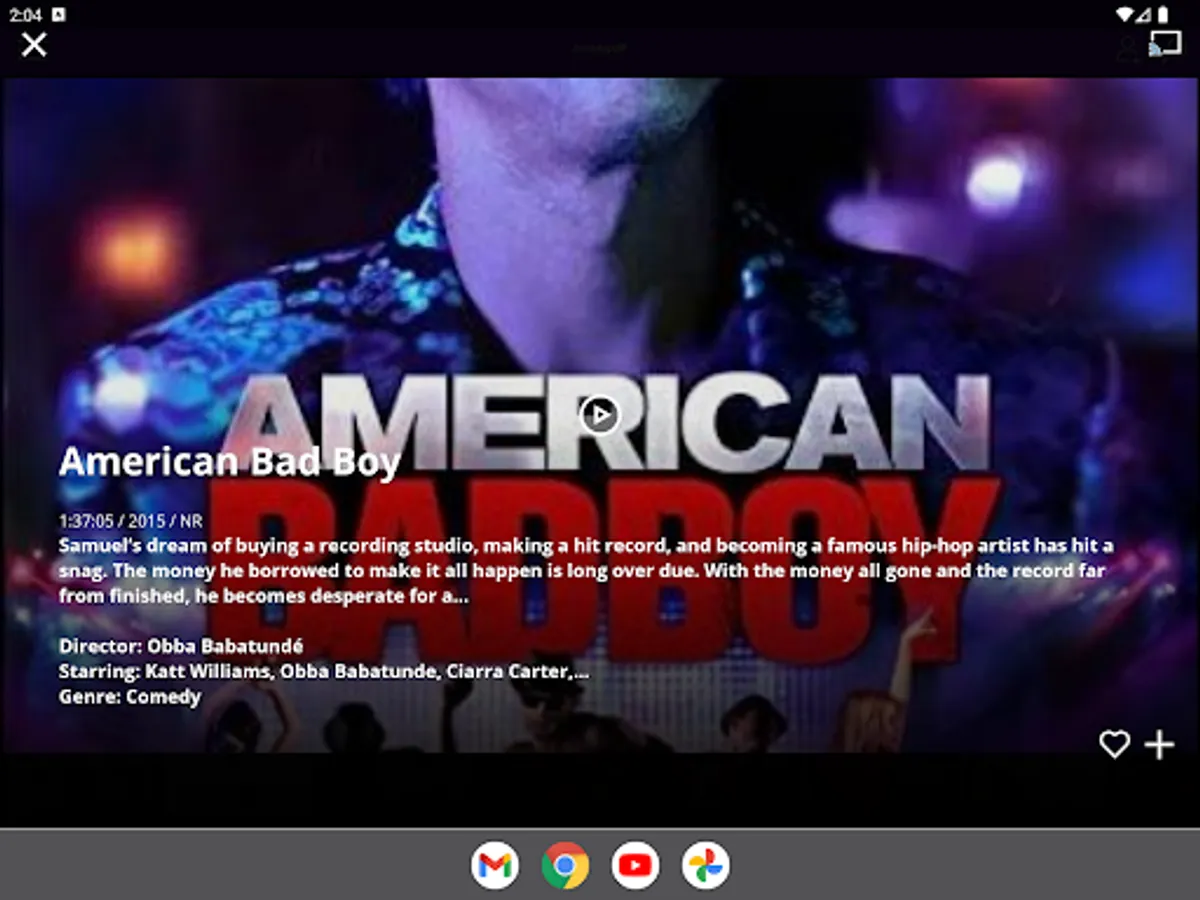This screenshot has height=900, width=1200.
Task: Tap the battery status icon
Action: 1163,14
